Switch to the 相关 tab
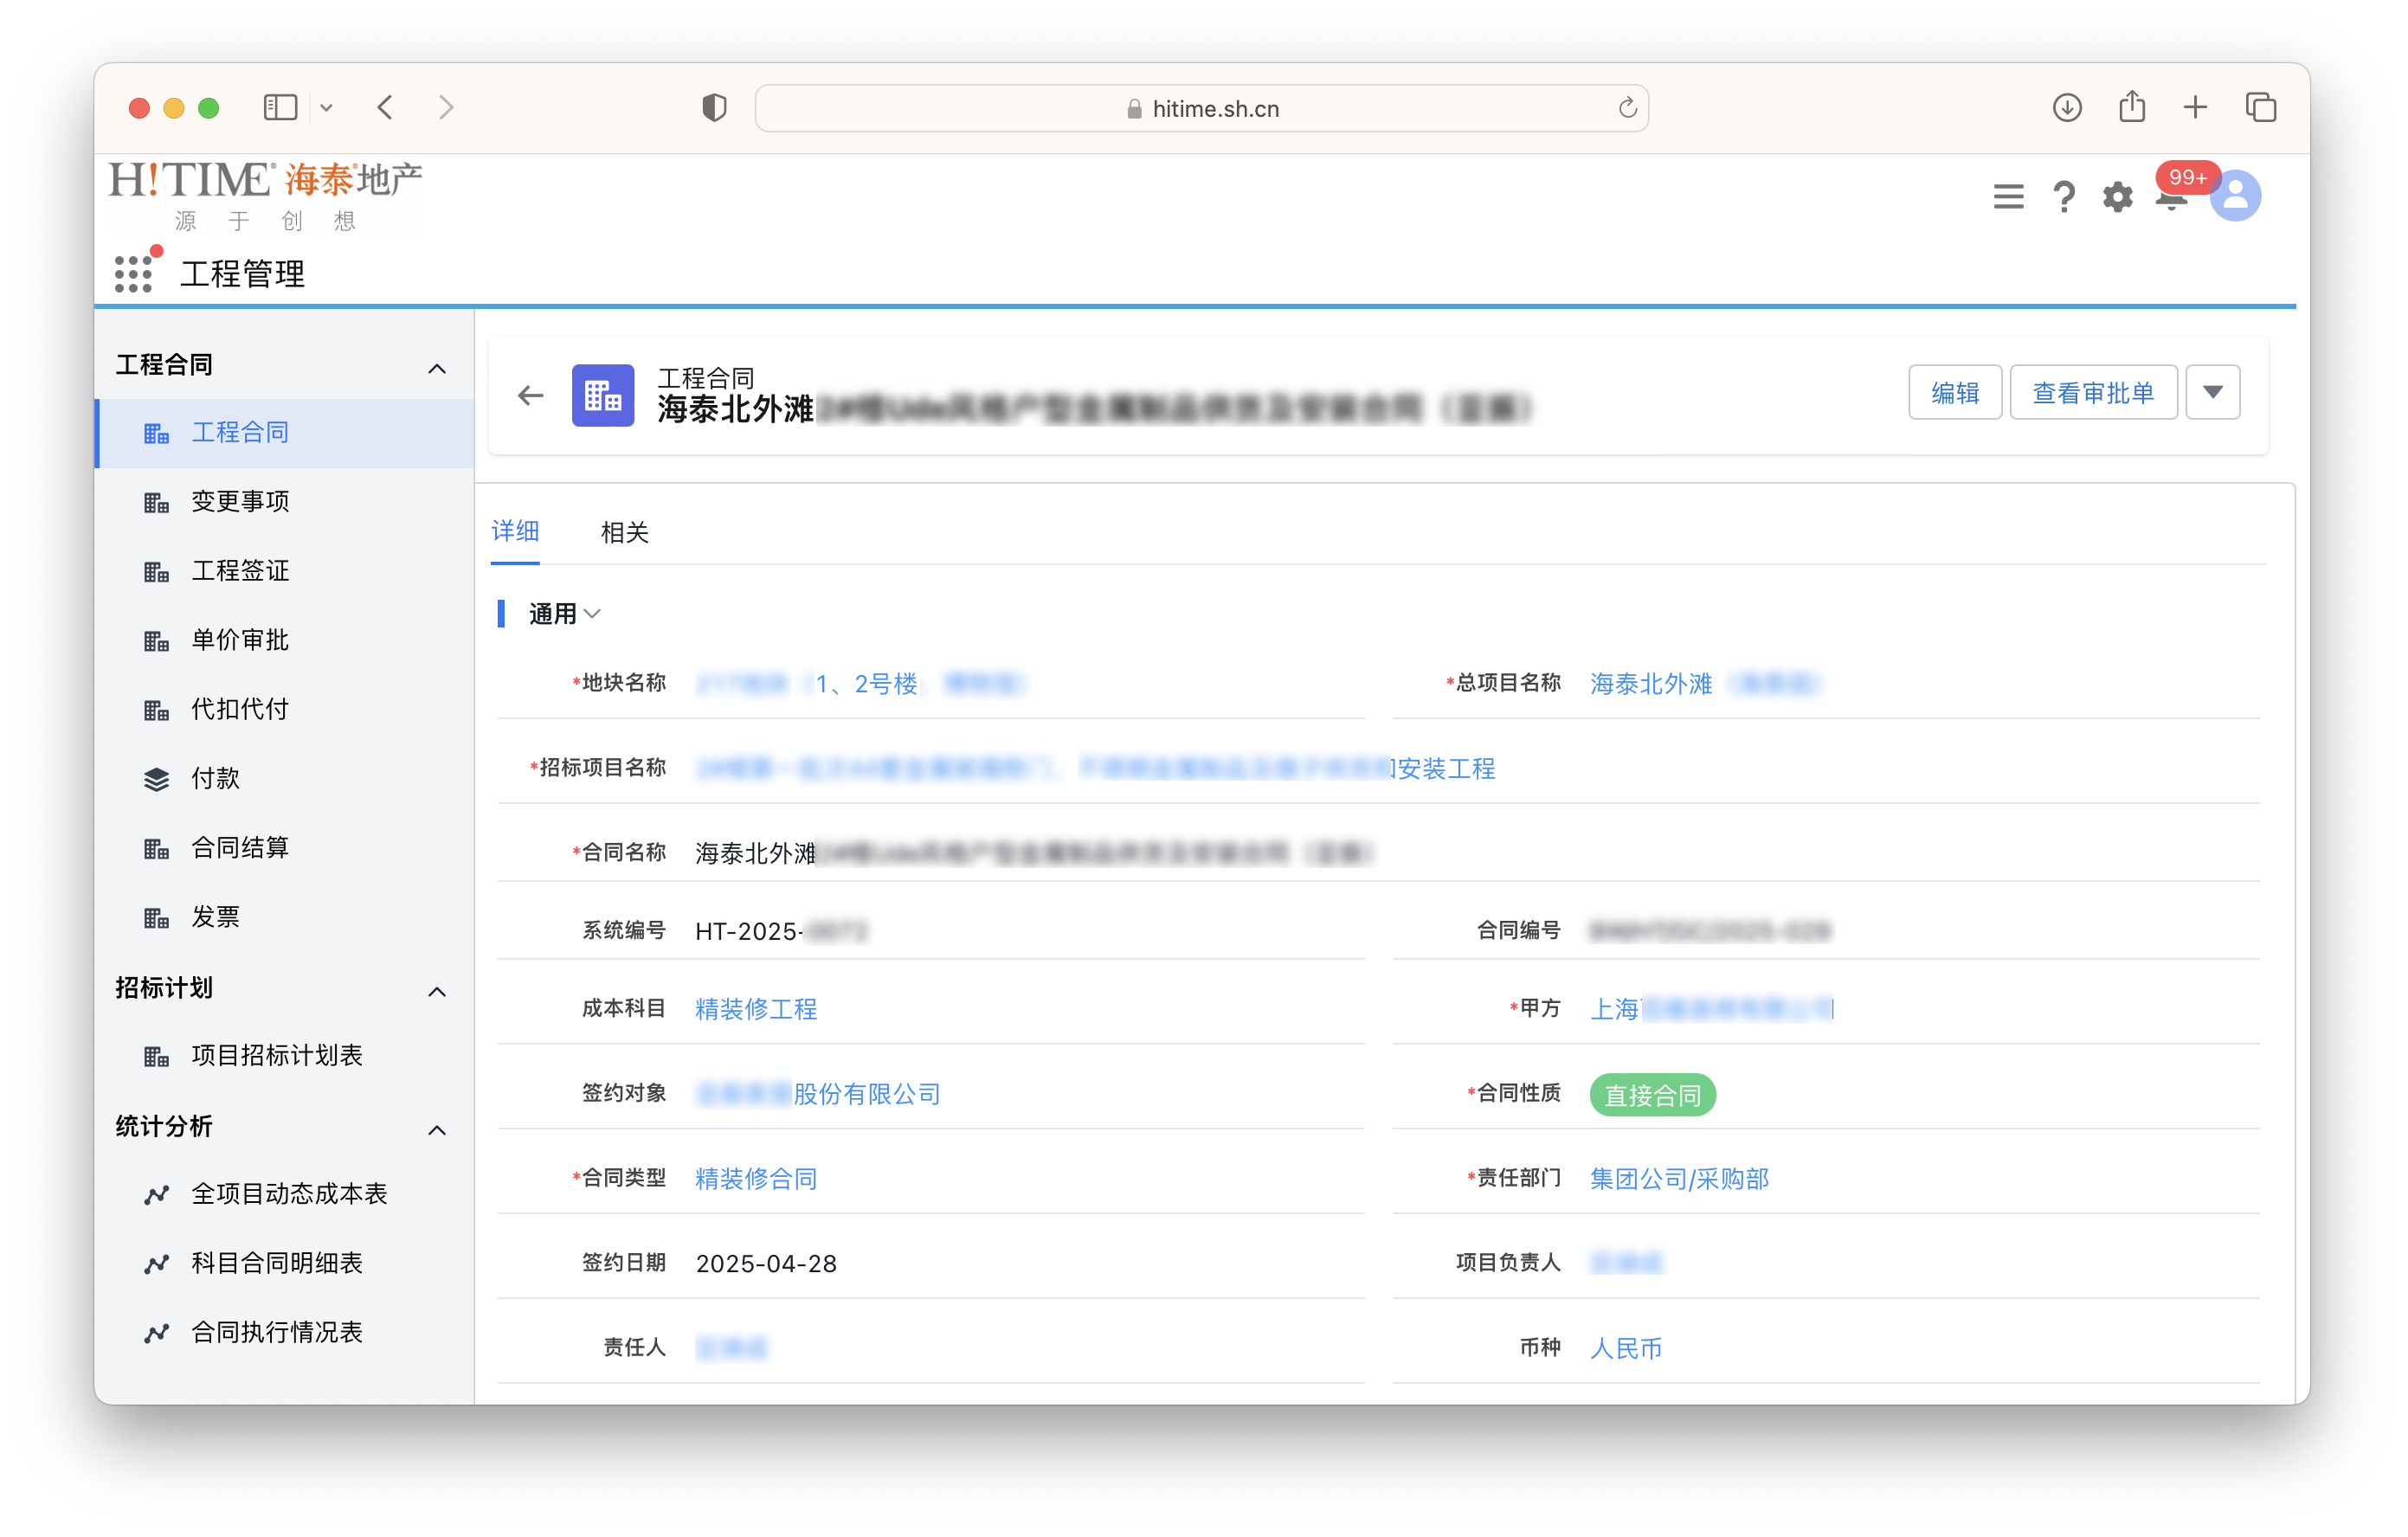The width and height of the screenshot is (2408, 1537). coord(625,532)
